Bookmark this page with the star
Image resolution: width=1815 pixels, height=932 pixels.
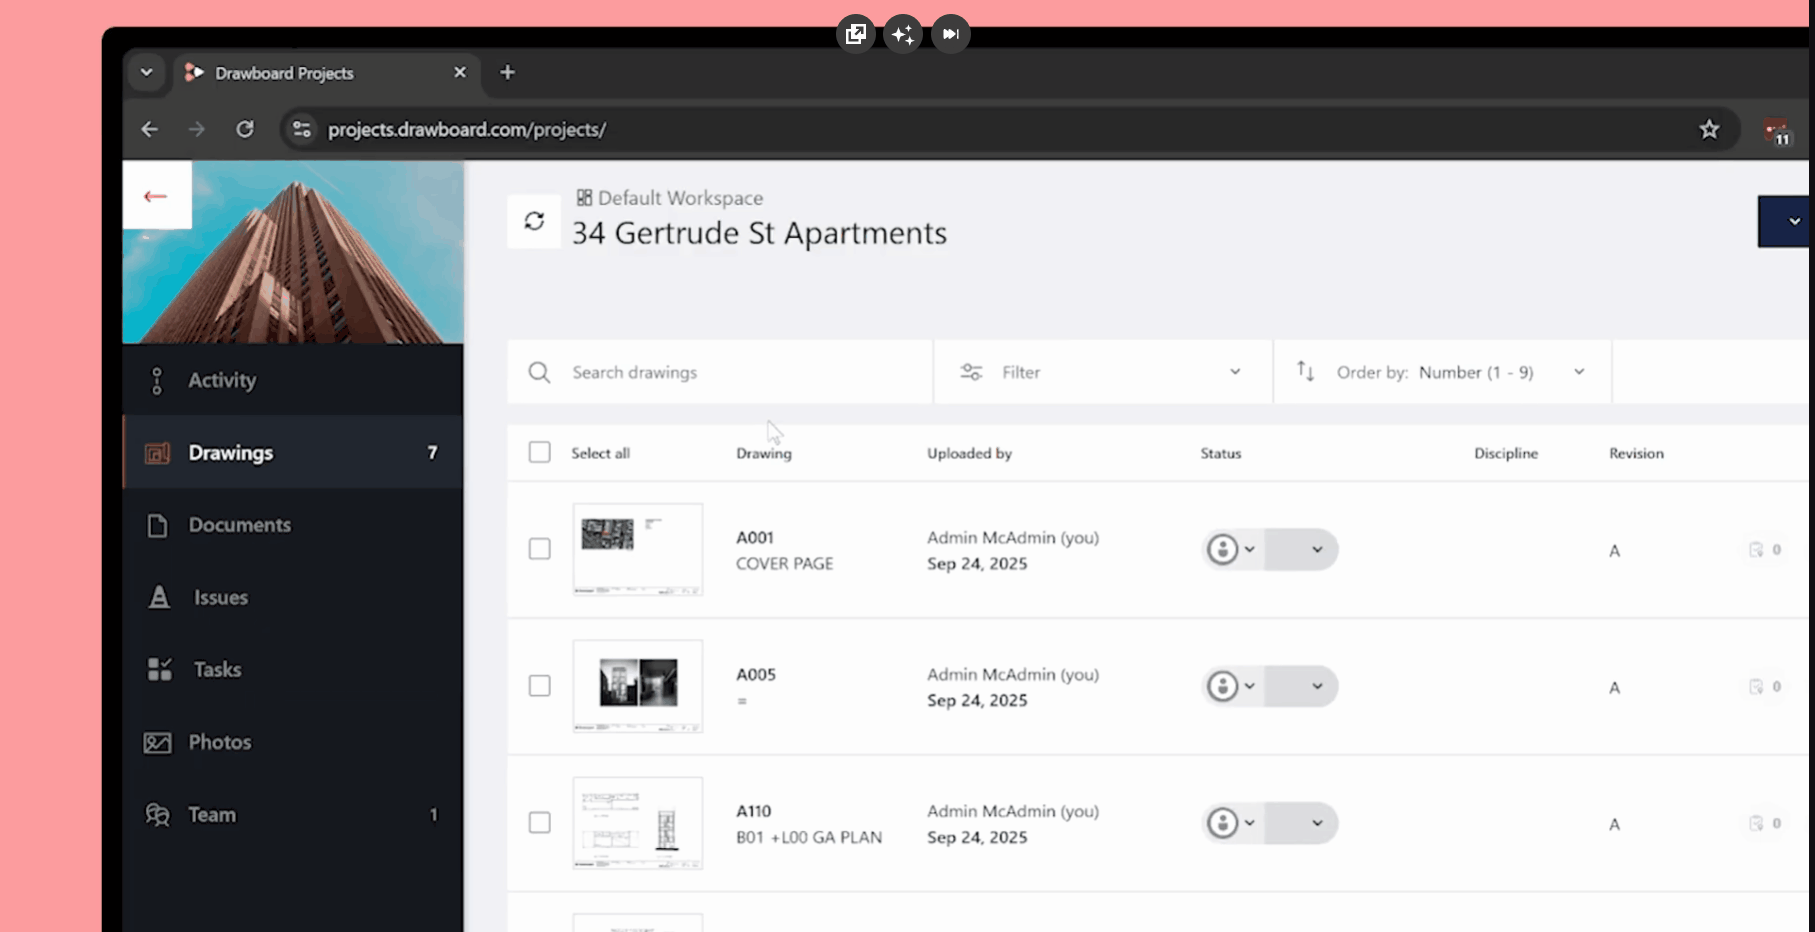point(1709,129)
